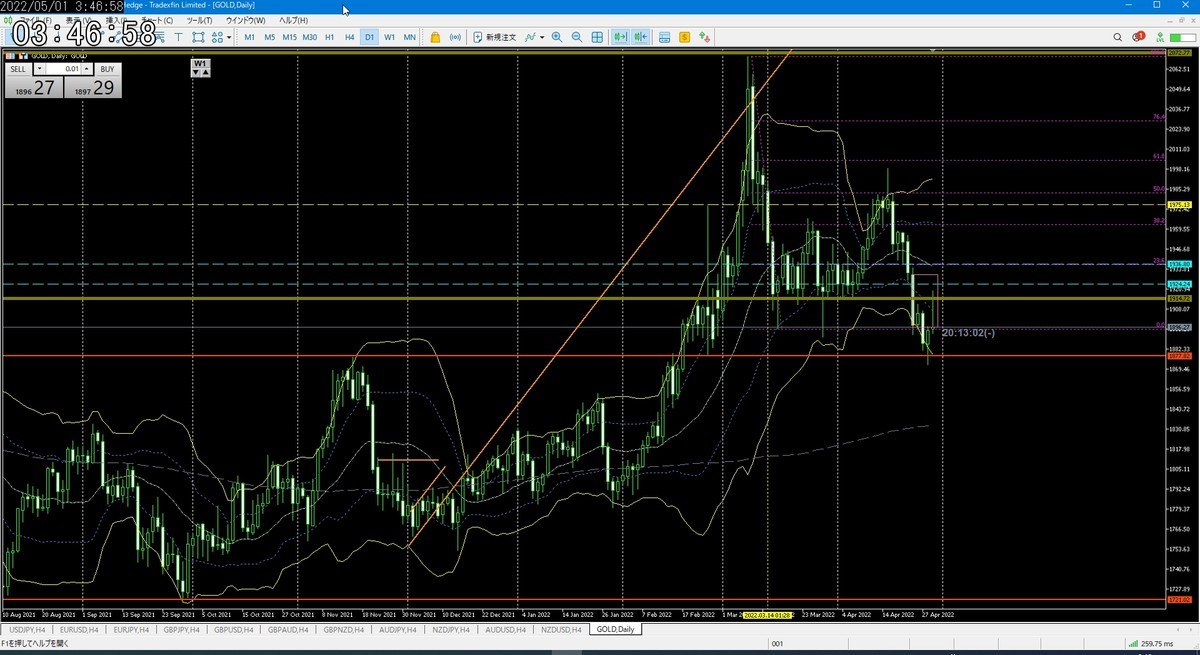Click the cyan 1924.24 price label

pos(1180,284)
